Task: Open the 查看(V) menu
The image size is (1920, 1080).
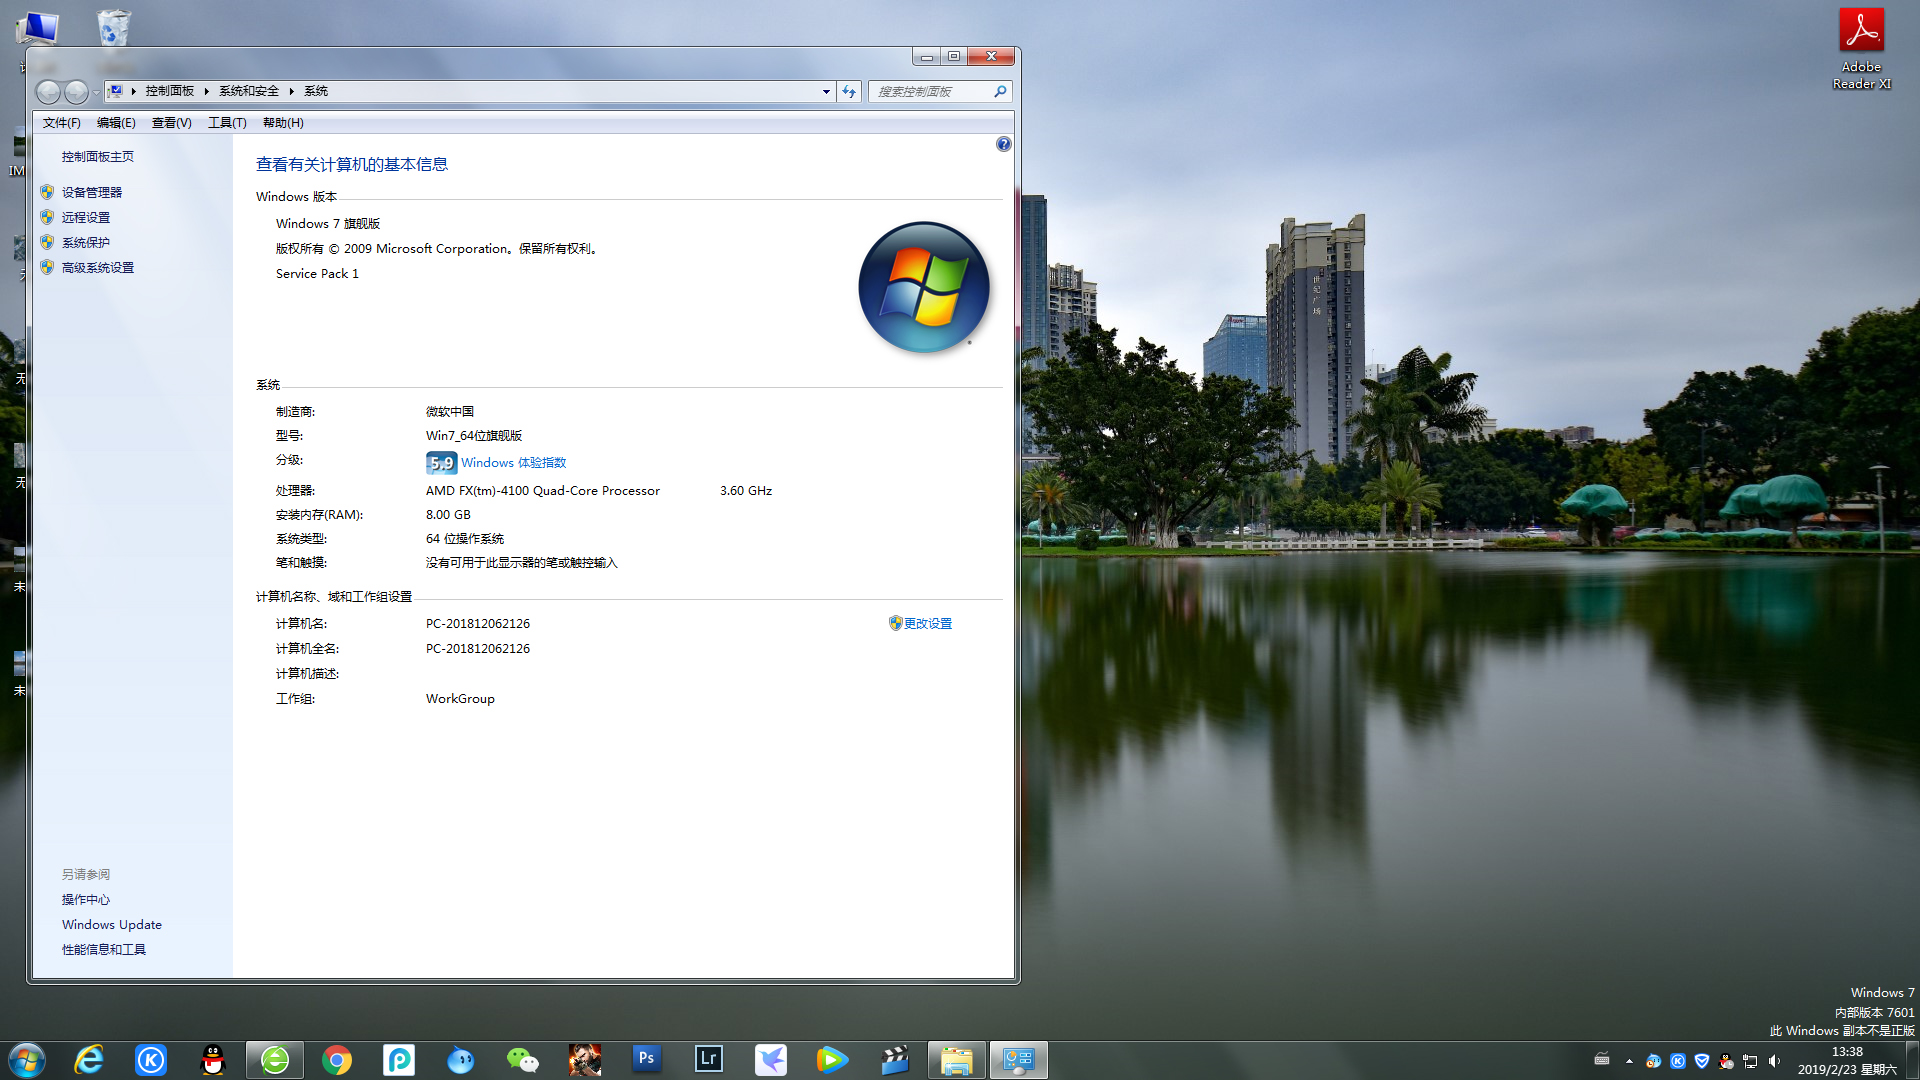Action: (x=171, y=122)
